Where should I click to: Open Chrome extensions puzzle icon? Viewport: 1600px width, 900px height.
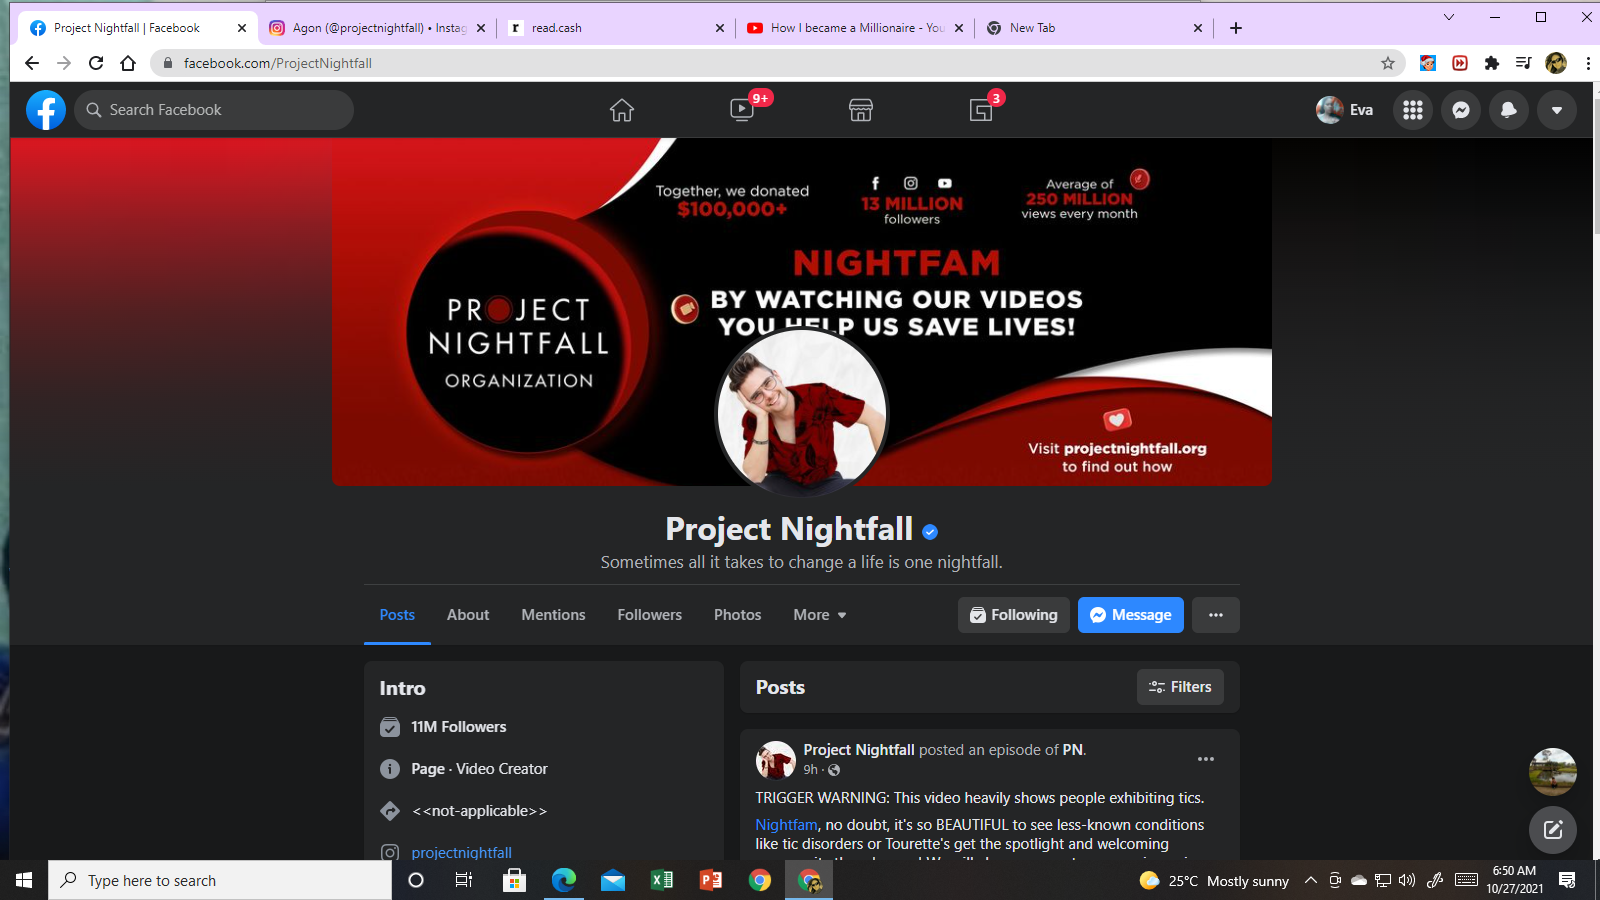1492,63
